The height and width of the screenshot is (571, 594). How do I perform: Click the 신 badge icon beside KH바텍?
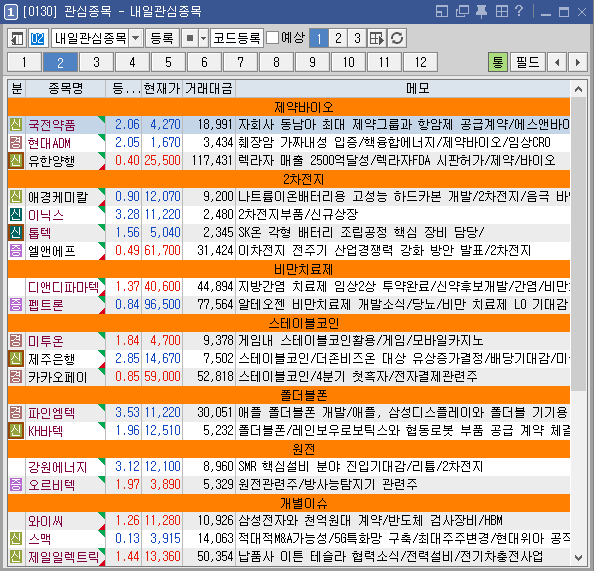(x=16, y=430)
